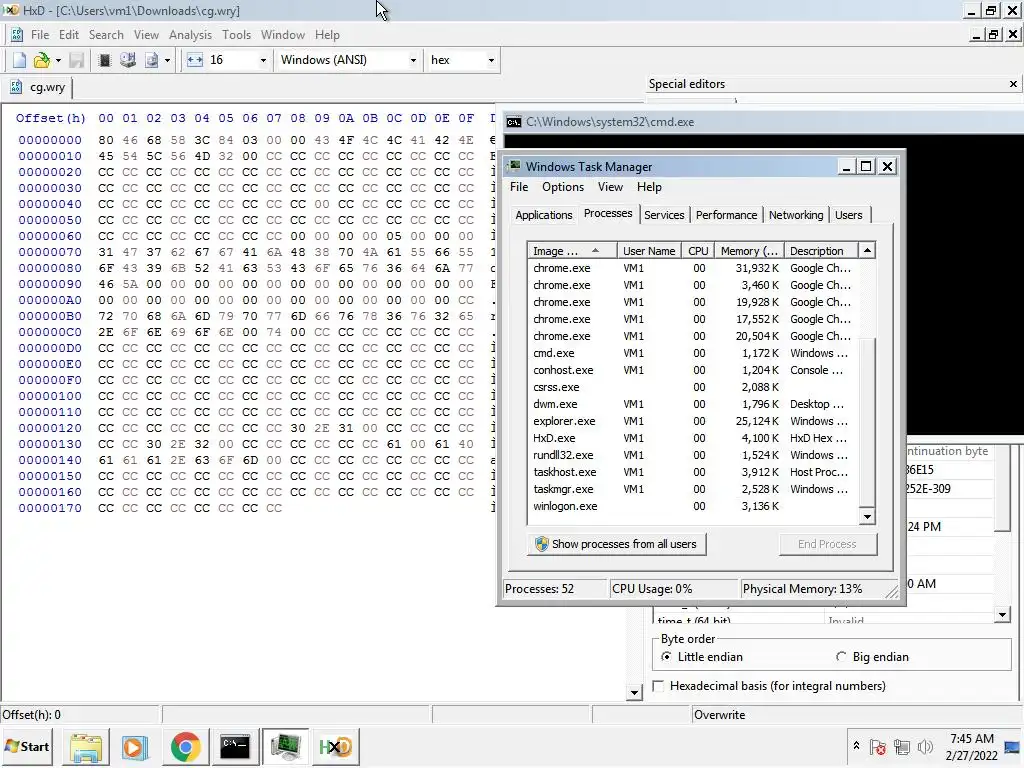The image size is (1024, 768).
Task: Select winlogon.exe process row
Action: point(694,506)
